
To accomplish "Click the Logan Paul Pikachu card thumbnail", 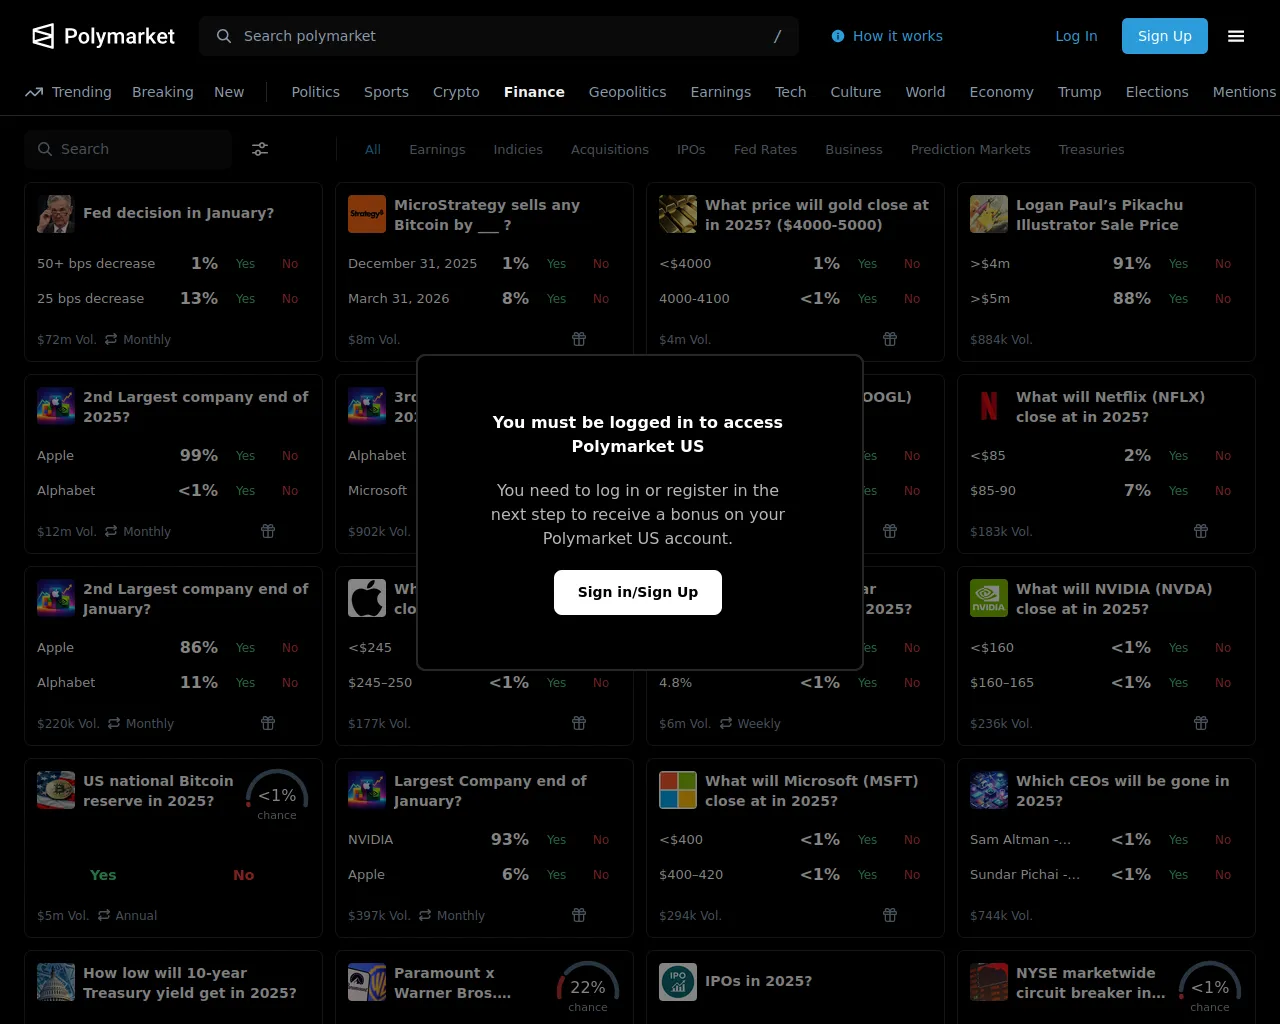I will click(989, 214).
